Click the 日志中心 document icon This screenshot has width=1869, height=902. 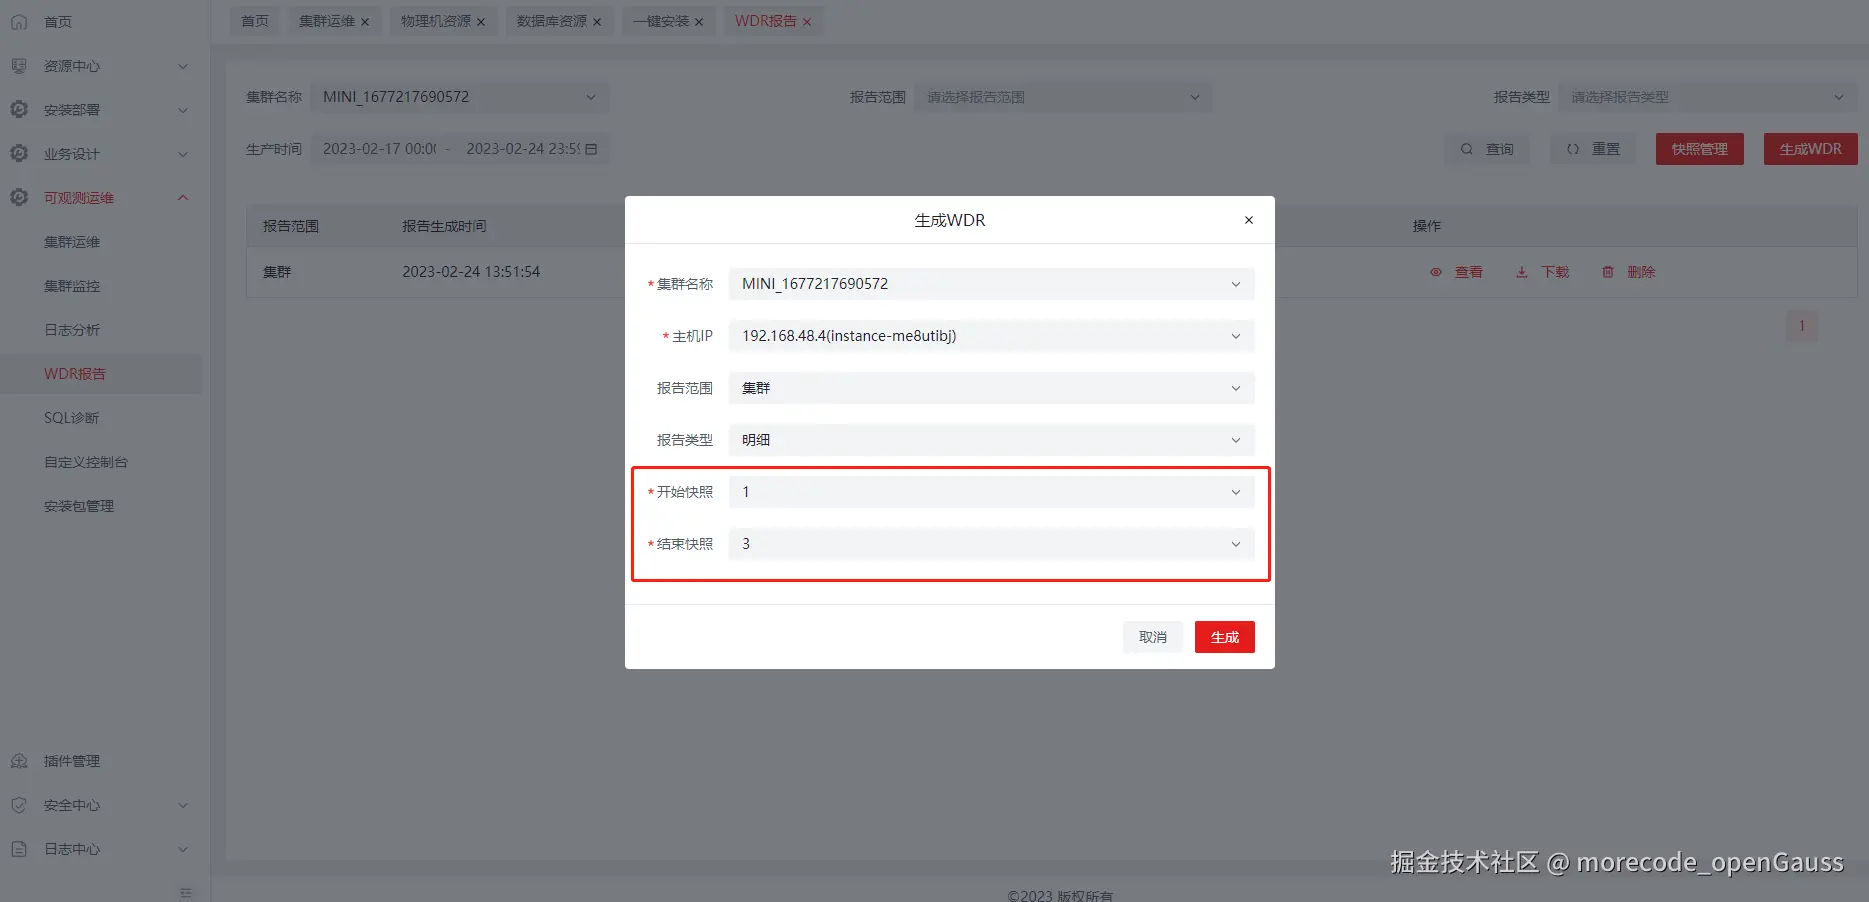click(x=19, y=849)
